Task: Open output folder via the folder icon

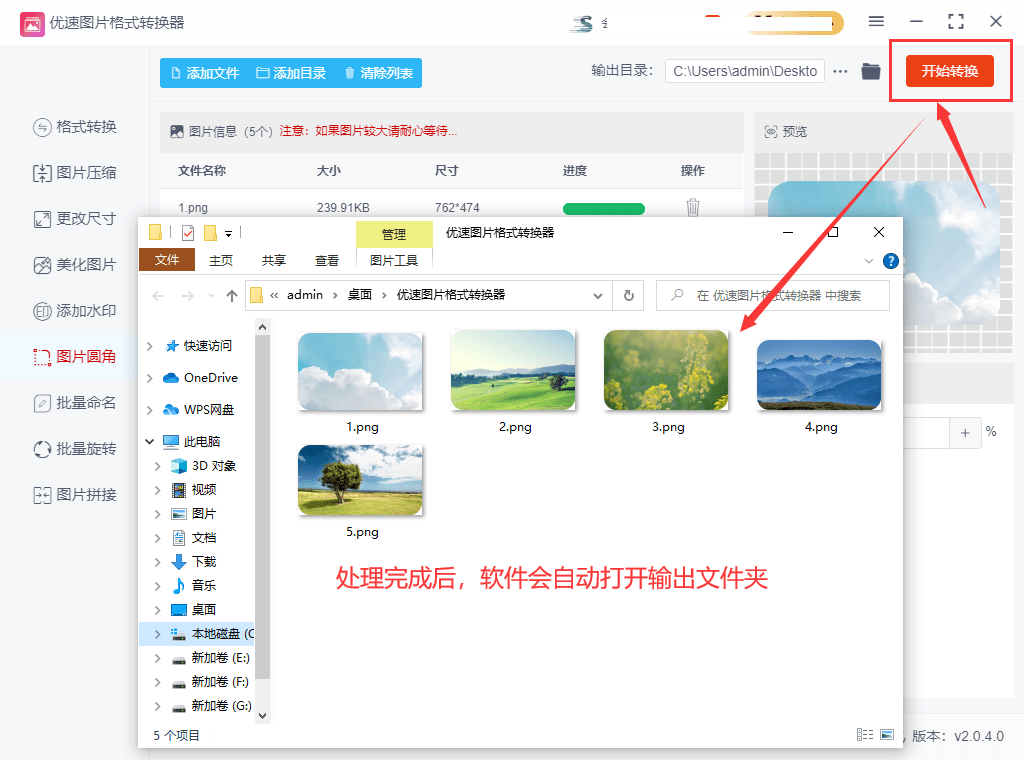Action: [x=870, y=72]
